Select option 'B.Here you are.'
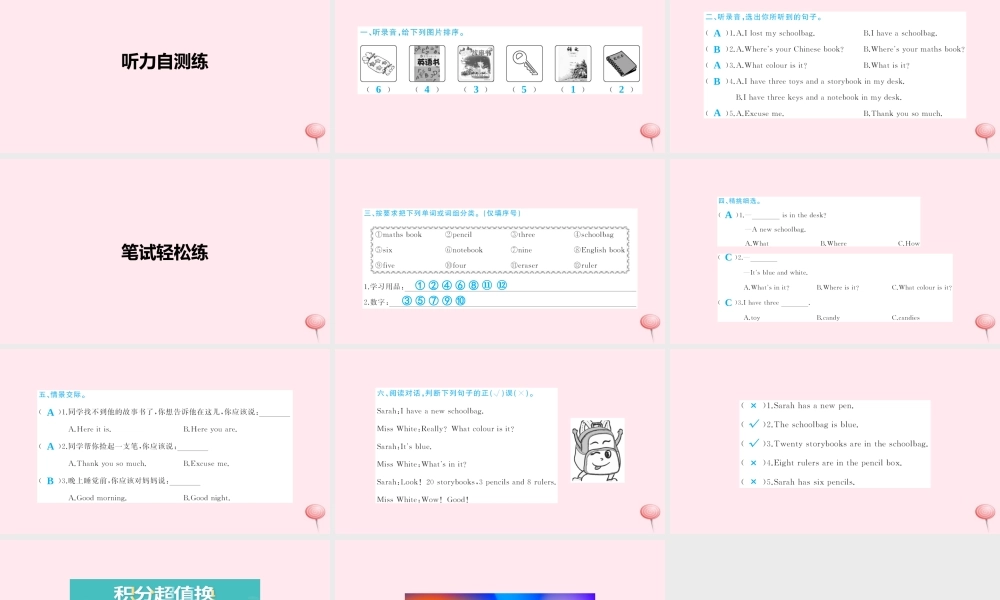This screenshot has height=600, width=1000. coord(210,429)
